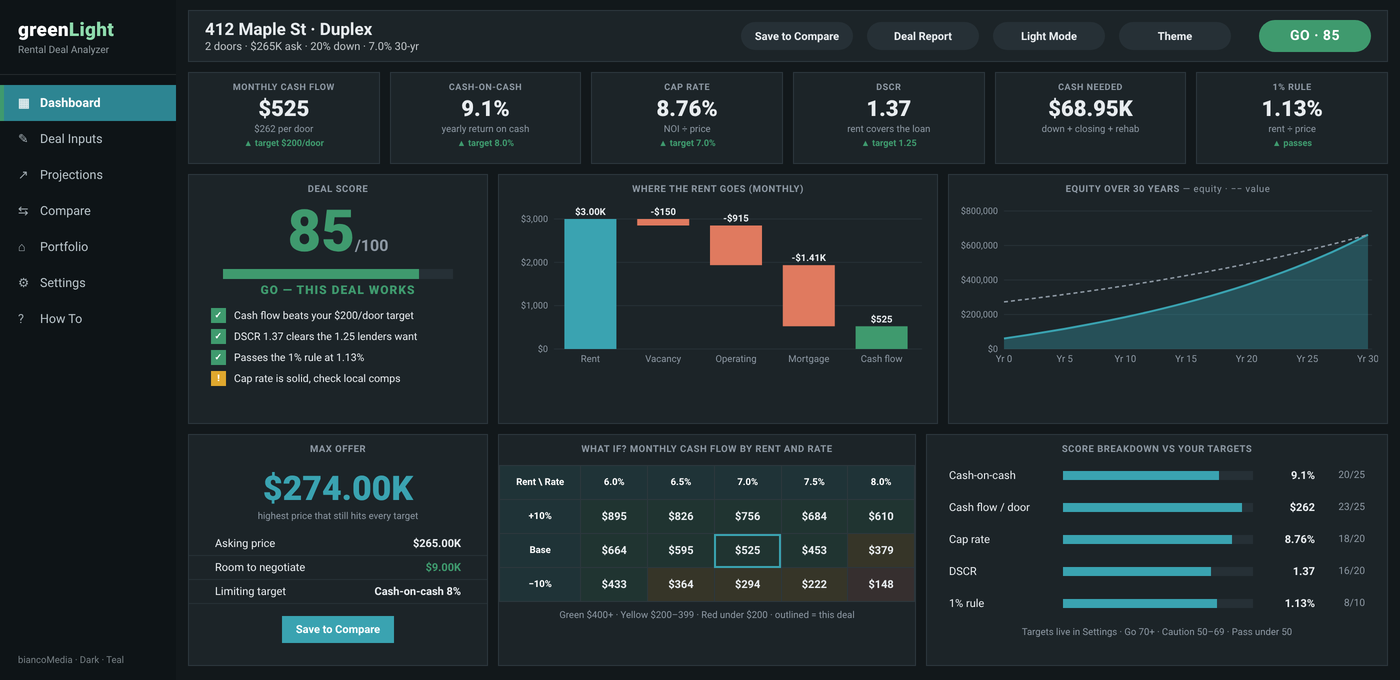Click the Mortgage bar in chart
1400x680 pixels.
809,296
